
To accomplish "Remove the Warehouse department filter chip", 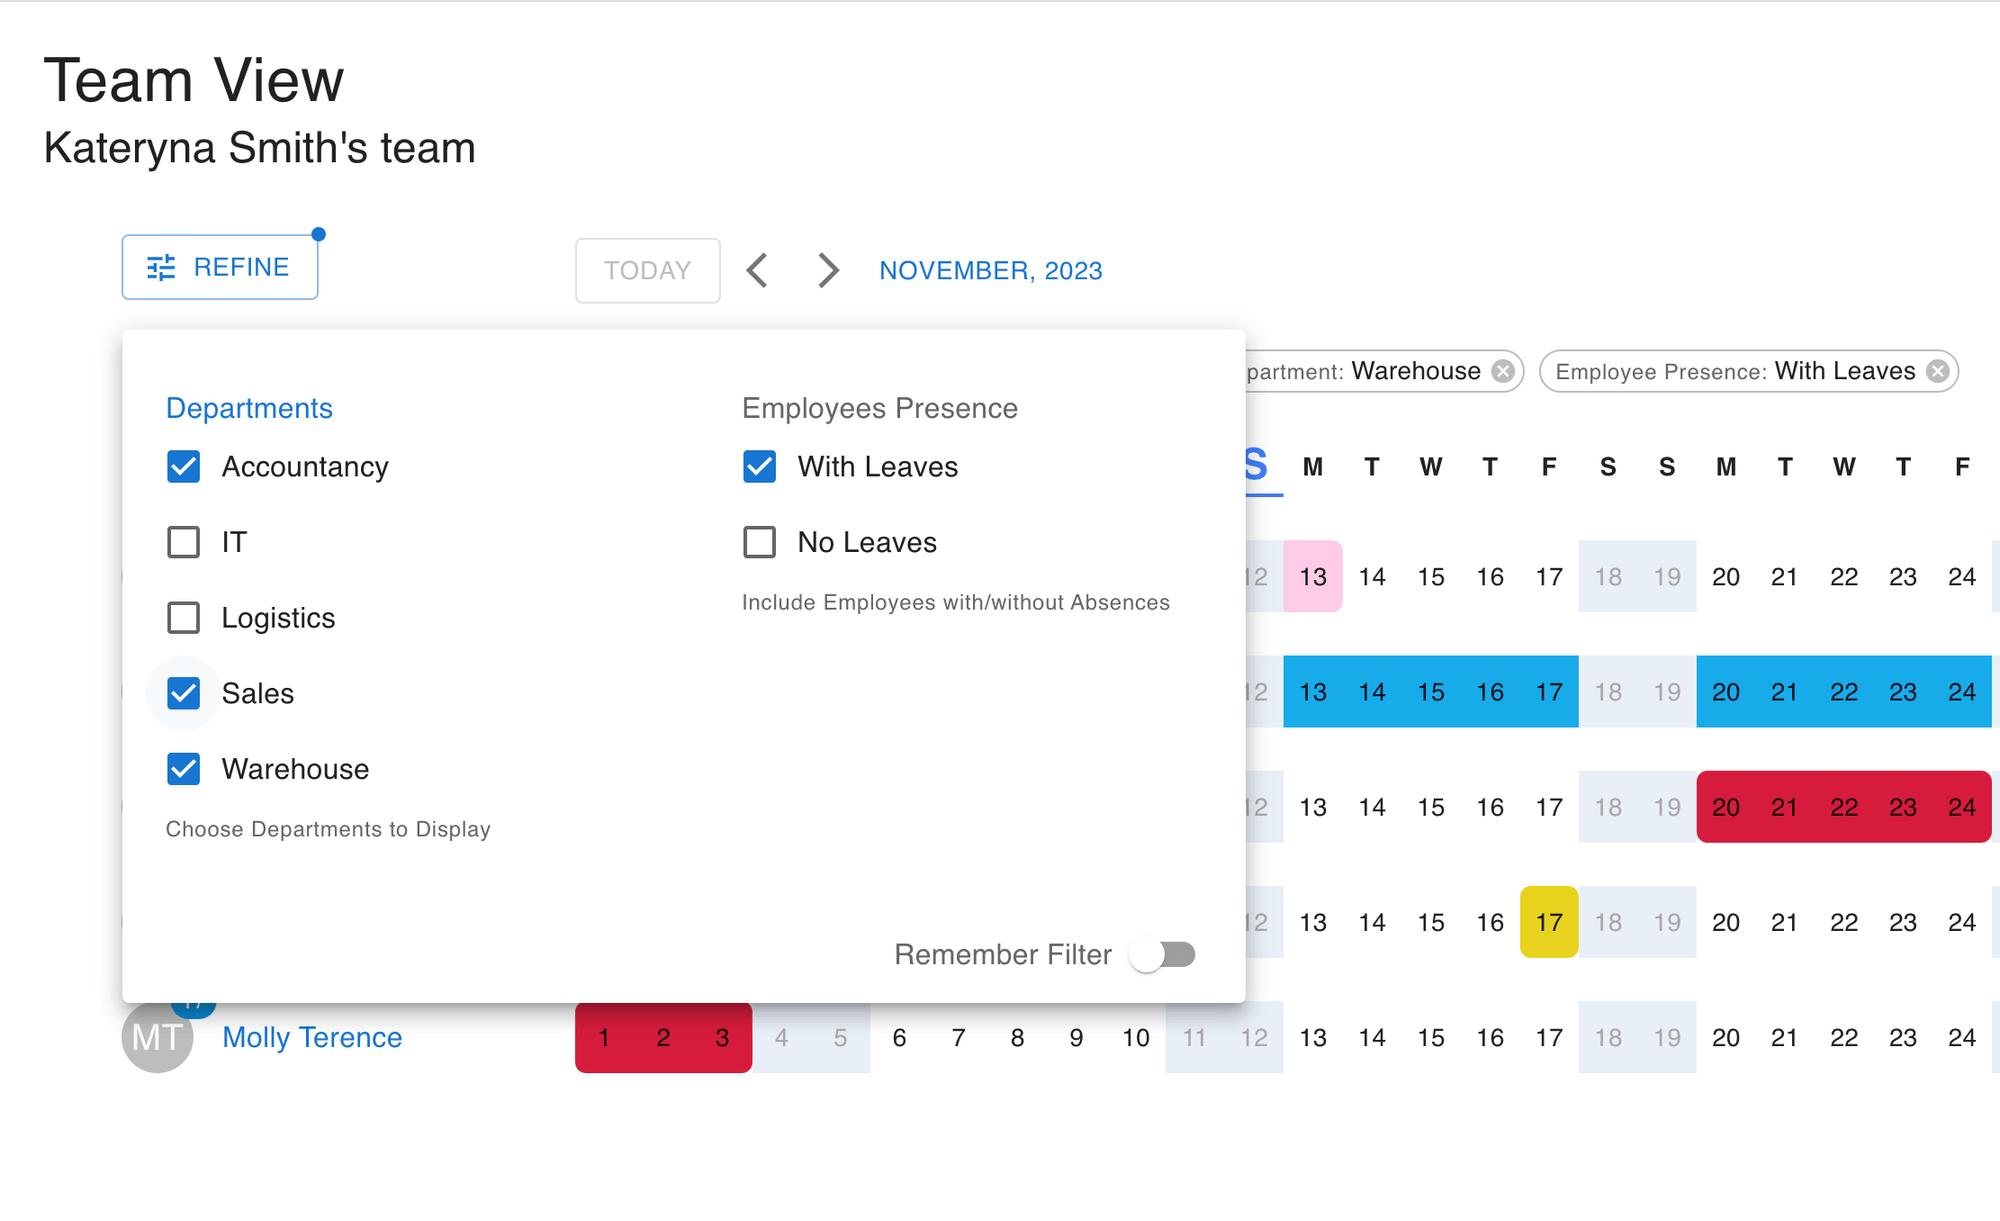I will pyautogui.click(x=1502, y=371).
